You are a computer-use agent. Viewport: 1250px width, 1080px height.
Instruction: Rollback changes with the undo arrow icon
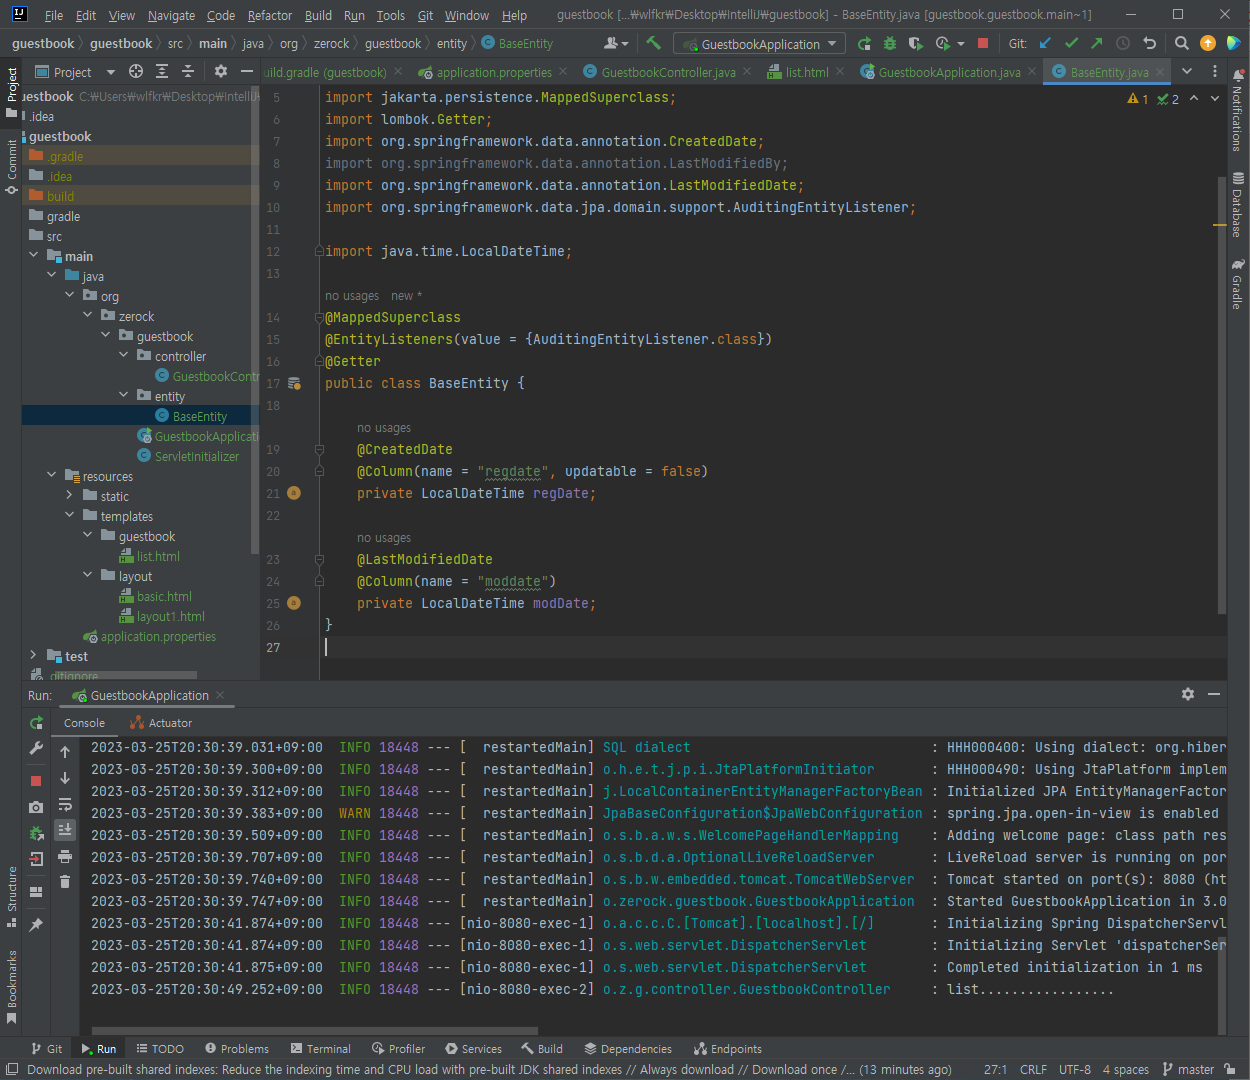coord(1150,43)
